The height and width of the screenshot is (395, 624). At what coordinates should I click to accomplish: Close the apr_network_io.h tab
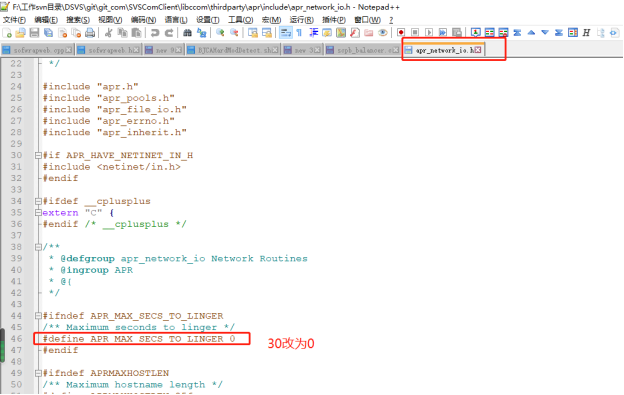(x=478, y=50)
